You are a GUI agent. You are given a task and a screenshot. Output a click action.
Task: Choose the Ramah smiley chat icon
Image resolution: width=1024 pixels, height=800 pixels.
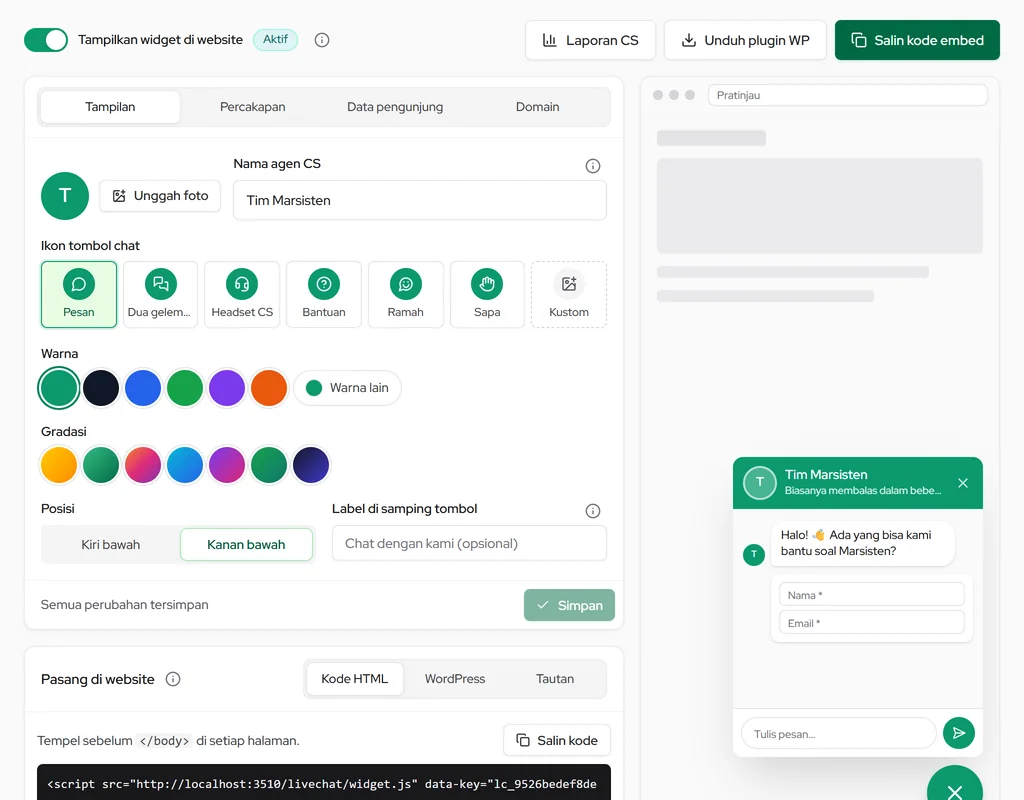406,295
